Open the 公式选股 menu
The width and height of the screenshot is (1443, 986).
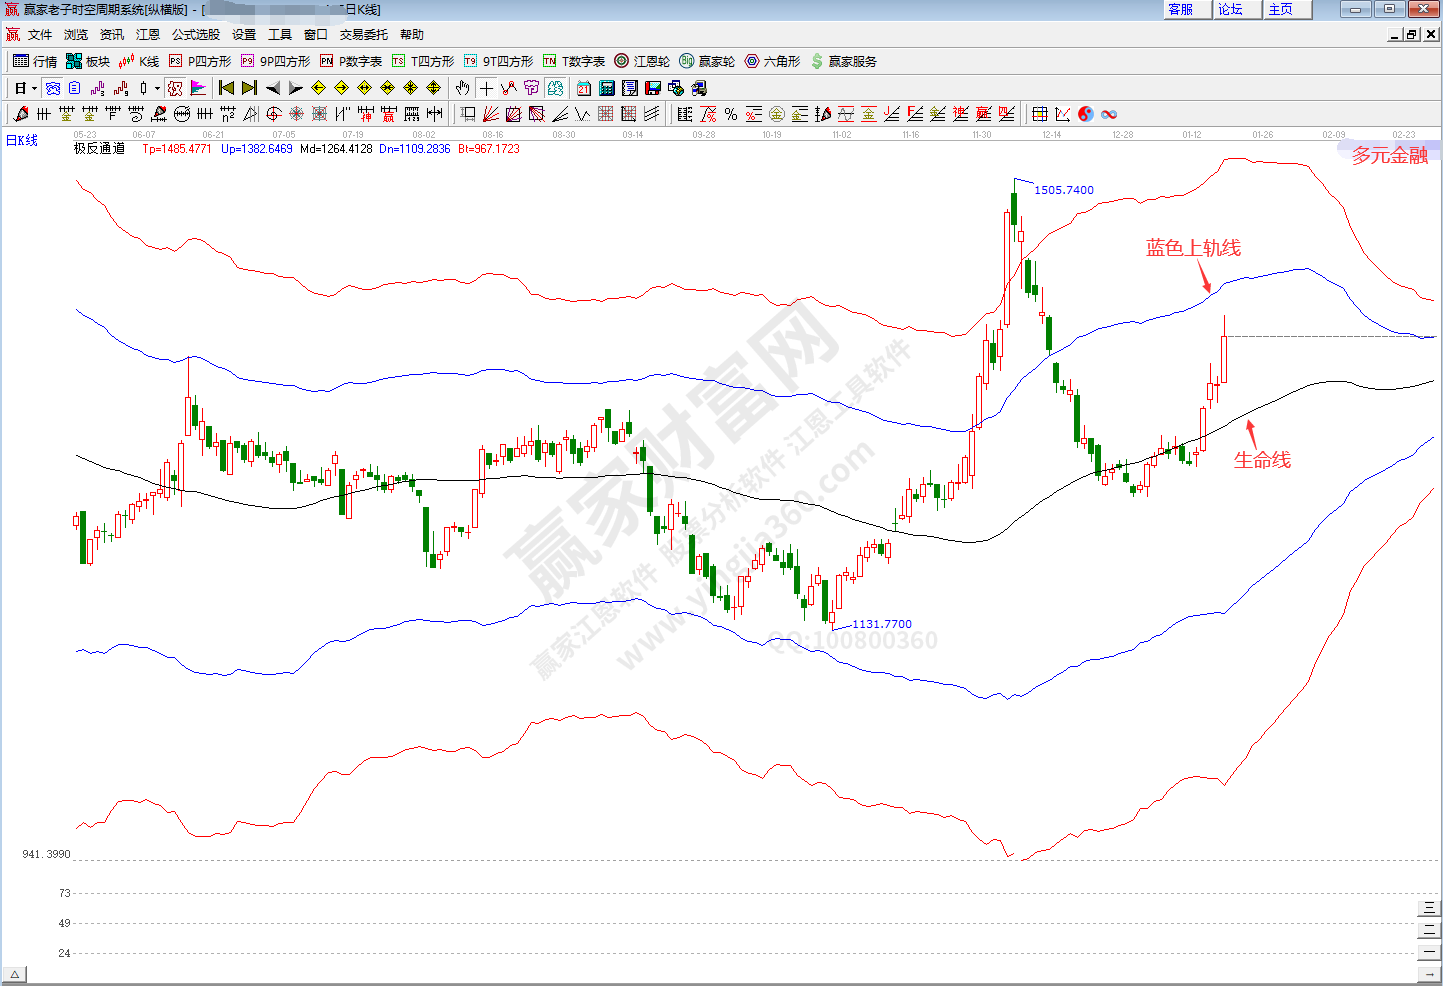click(x=196, y=34)
